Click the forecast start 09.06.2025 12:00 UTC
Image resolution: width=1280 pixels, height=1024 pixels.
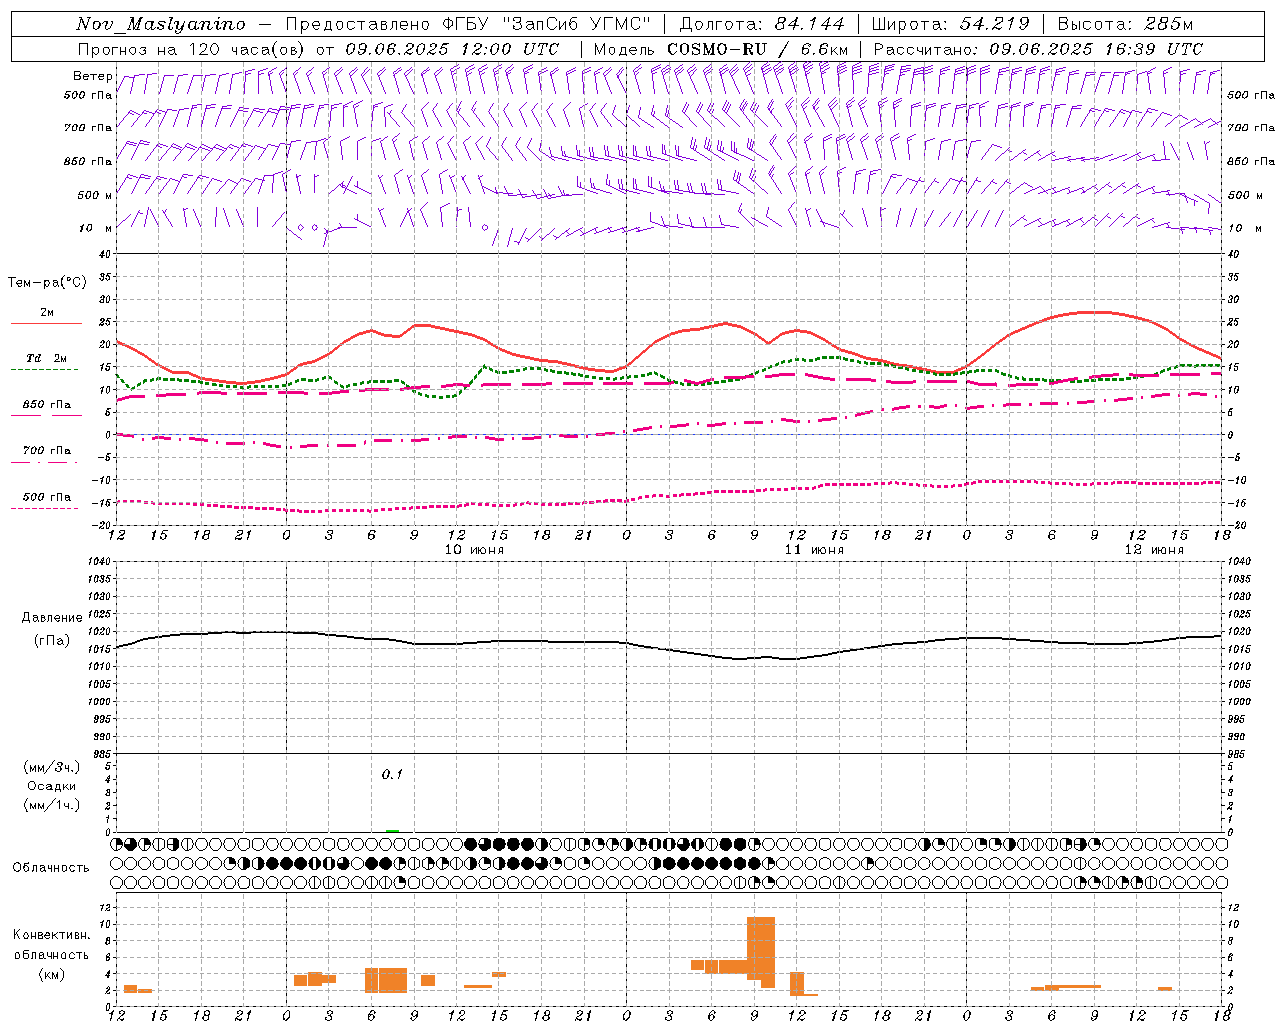coord(452,49)
